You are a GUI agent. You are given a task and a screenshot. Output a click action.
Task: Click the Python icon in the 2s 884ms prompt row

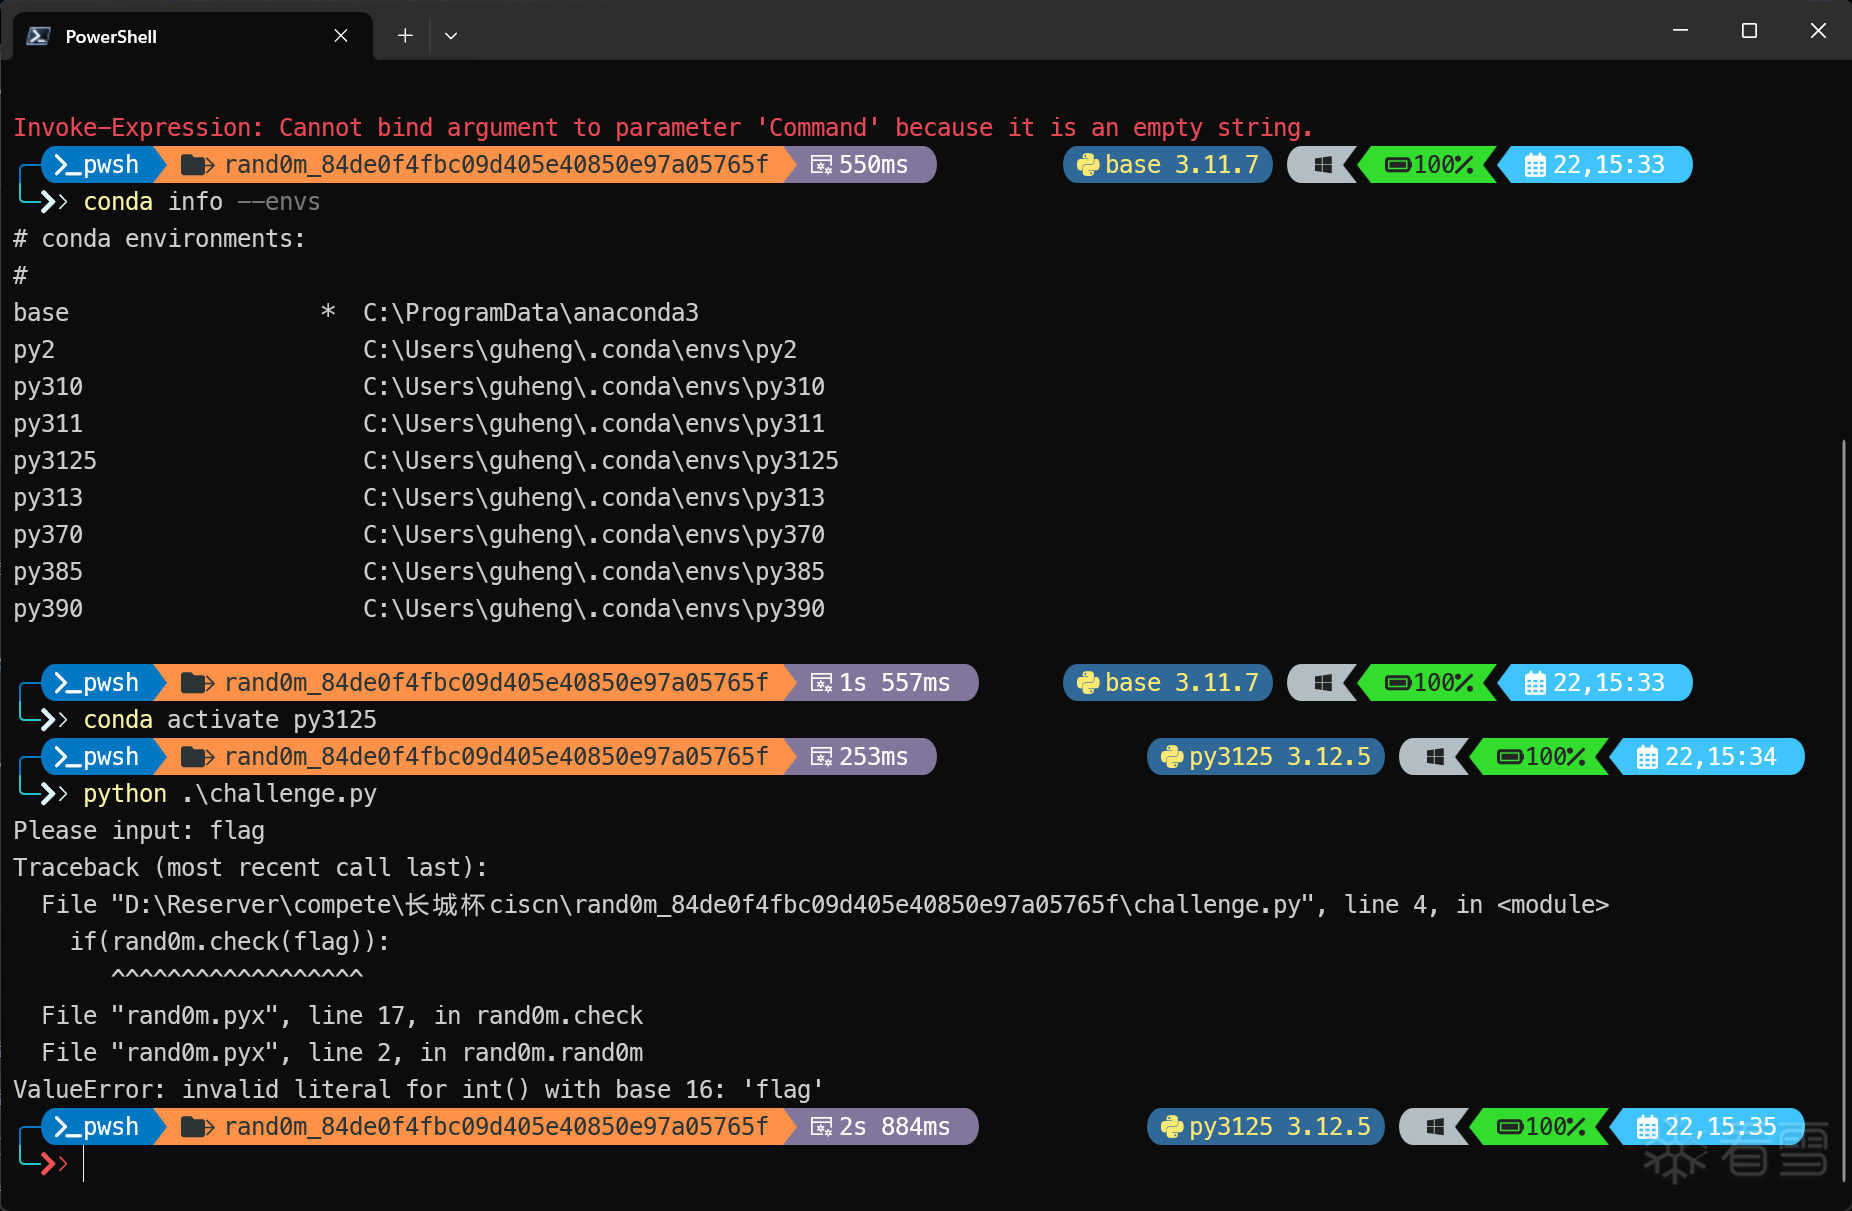(1172, 1127)
